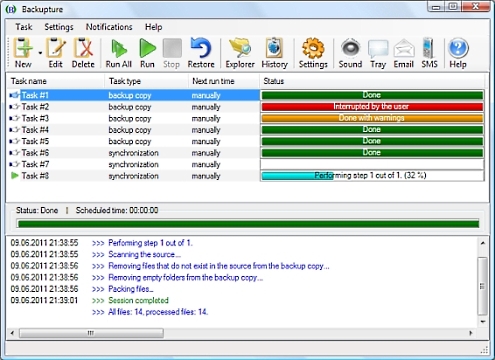Run All tasks from toolbar
The height and width of the screenshot is (360, 495).
[x=118, y=53]
